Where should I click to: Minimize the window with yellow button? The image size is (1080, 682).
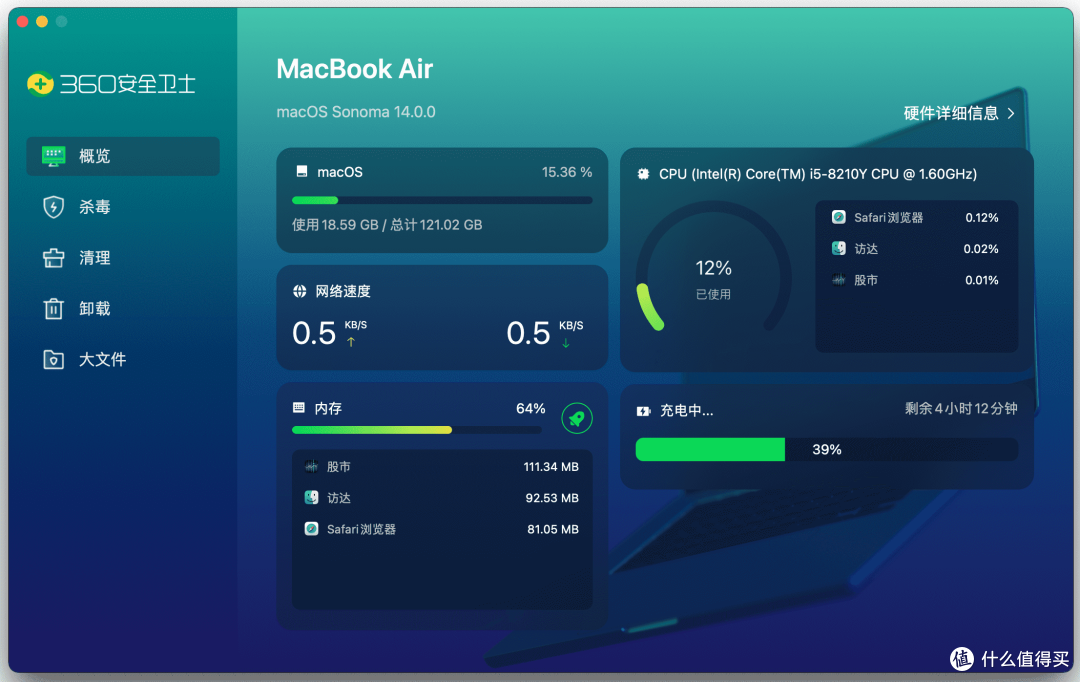pyautogui.click(x=42, y=21)
